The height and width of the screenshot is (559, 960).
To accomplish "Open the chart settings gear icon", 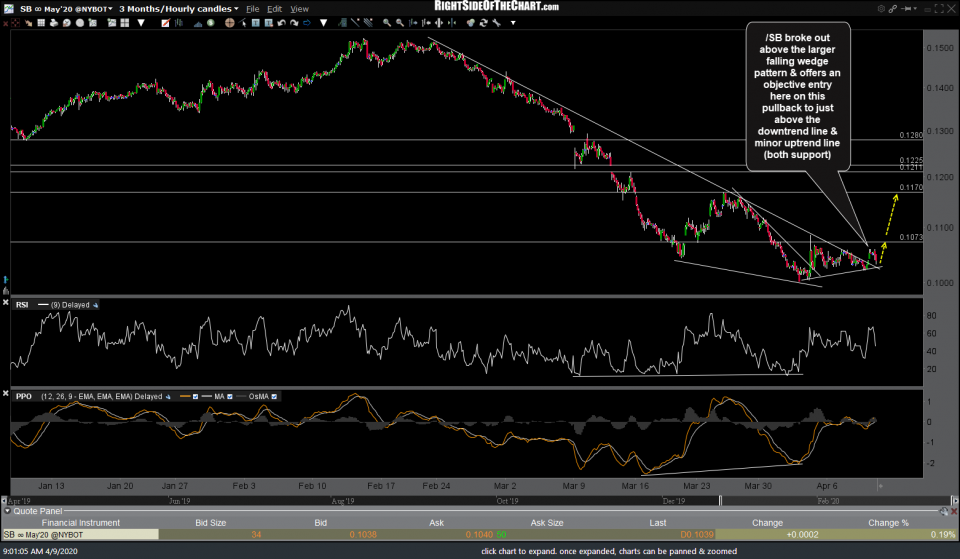I will click(x=882, y=8).
